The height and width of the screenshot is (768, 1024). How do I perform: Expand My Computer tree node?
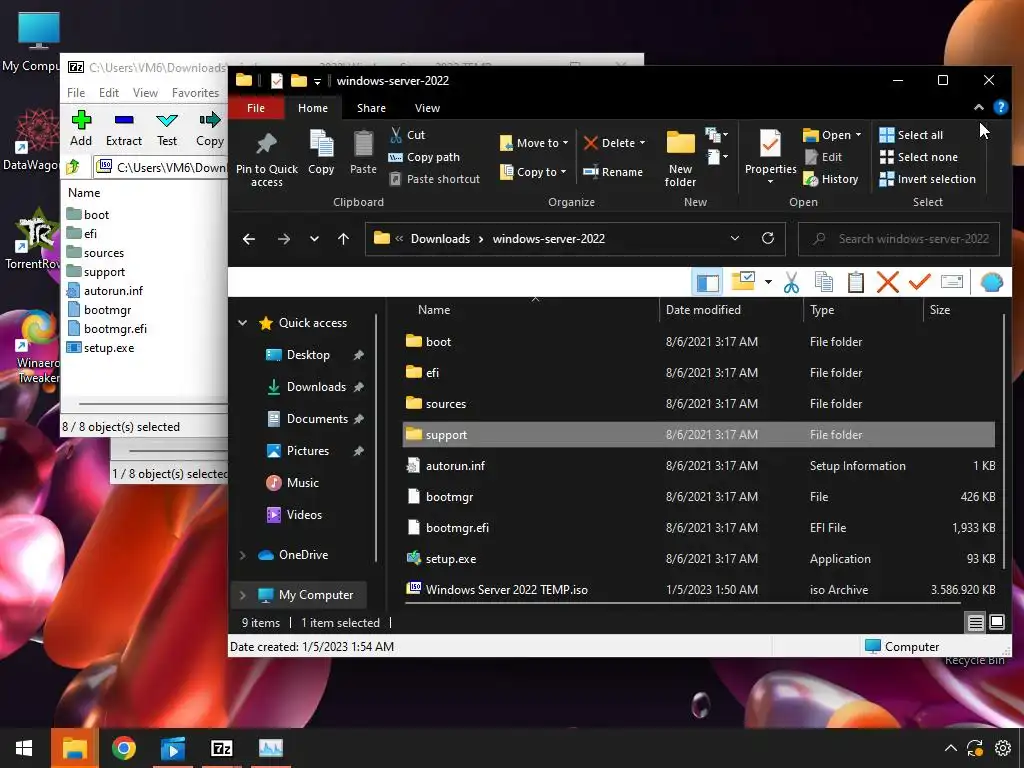[x=242, y=595]
